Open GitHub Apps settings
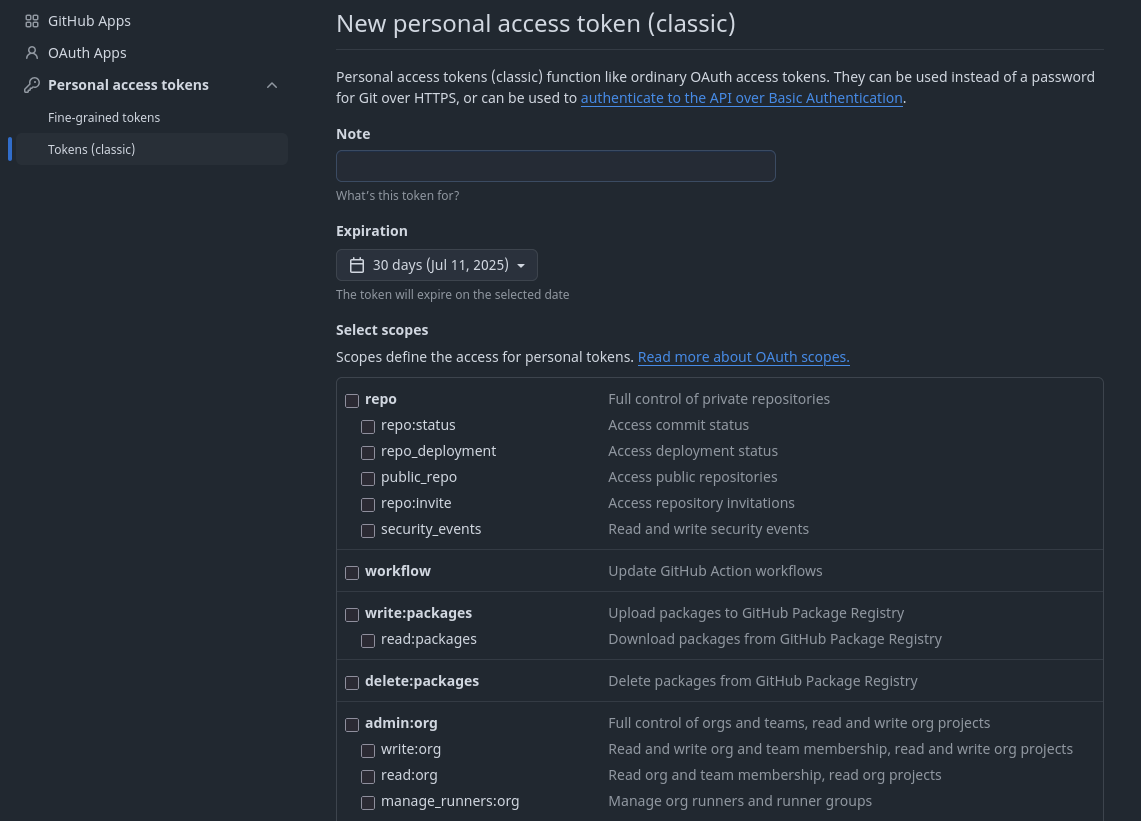 pos(90,21)
